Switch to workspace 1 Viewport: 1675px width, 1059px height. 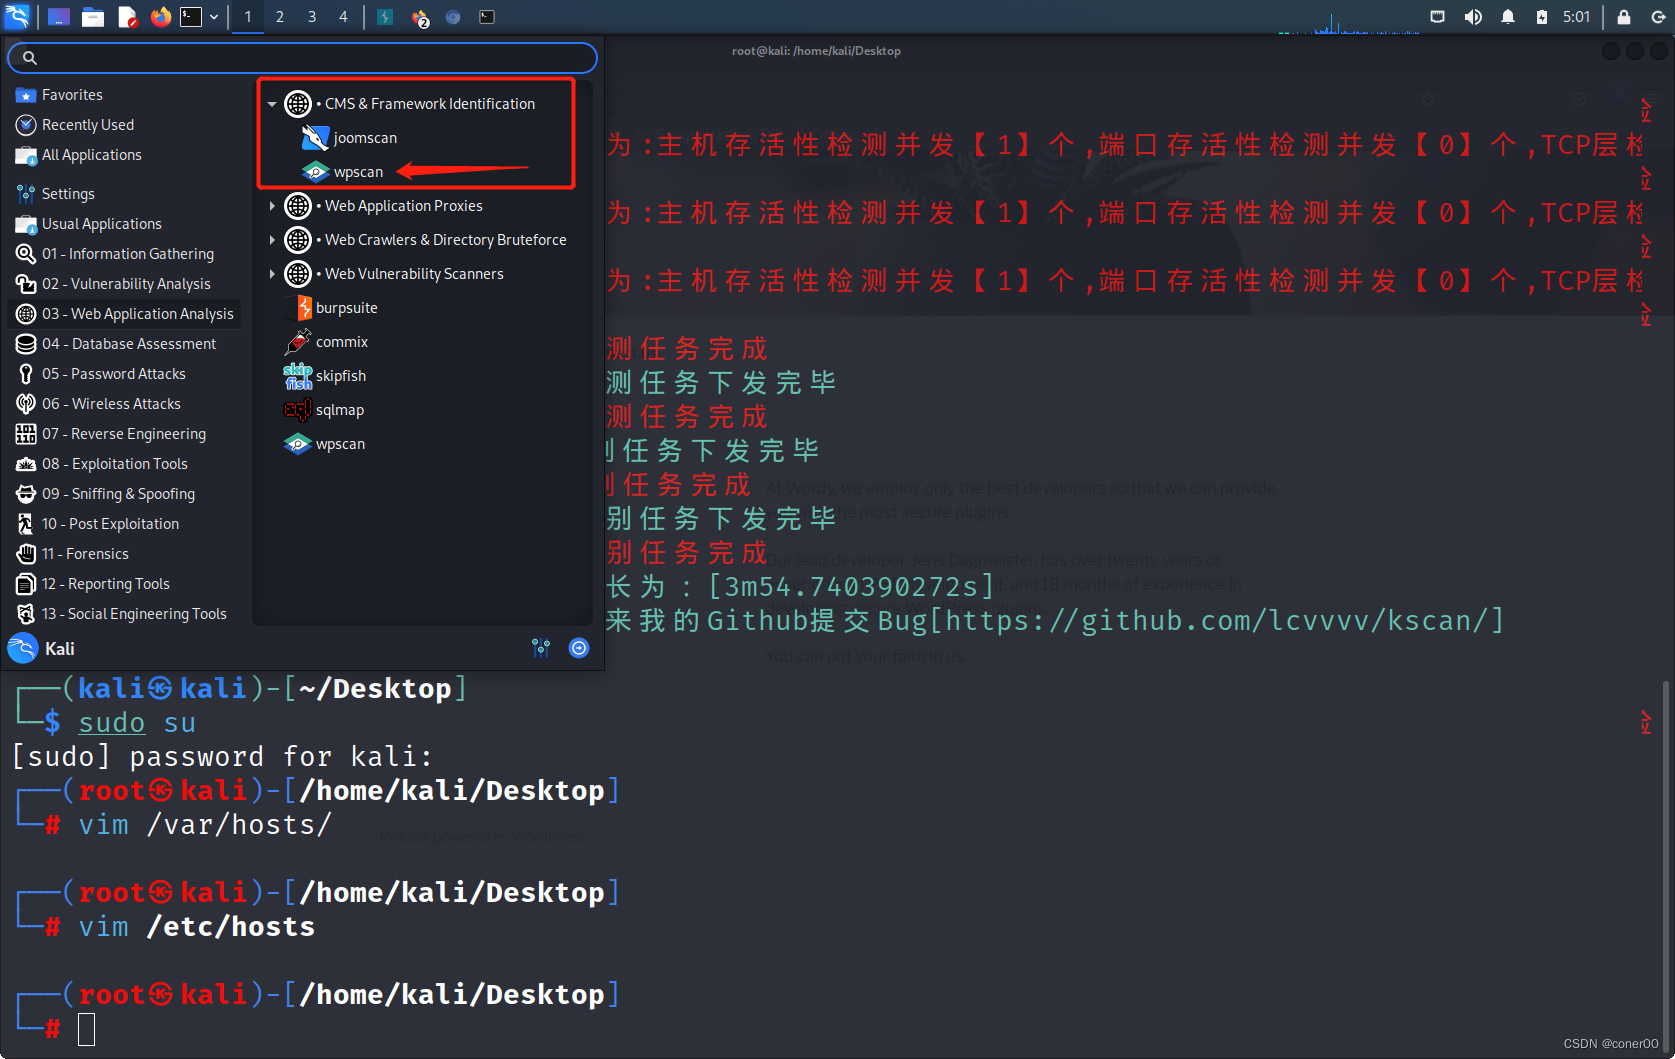pos(248,17)
